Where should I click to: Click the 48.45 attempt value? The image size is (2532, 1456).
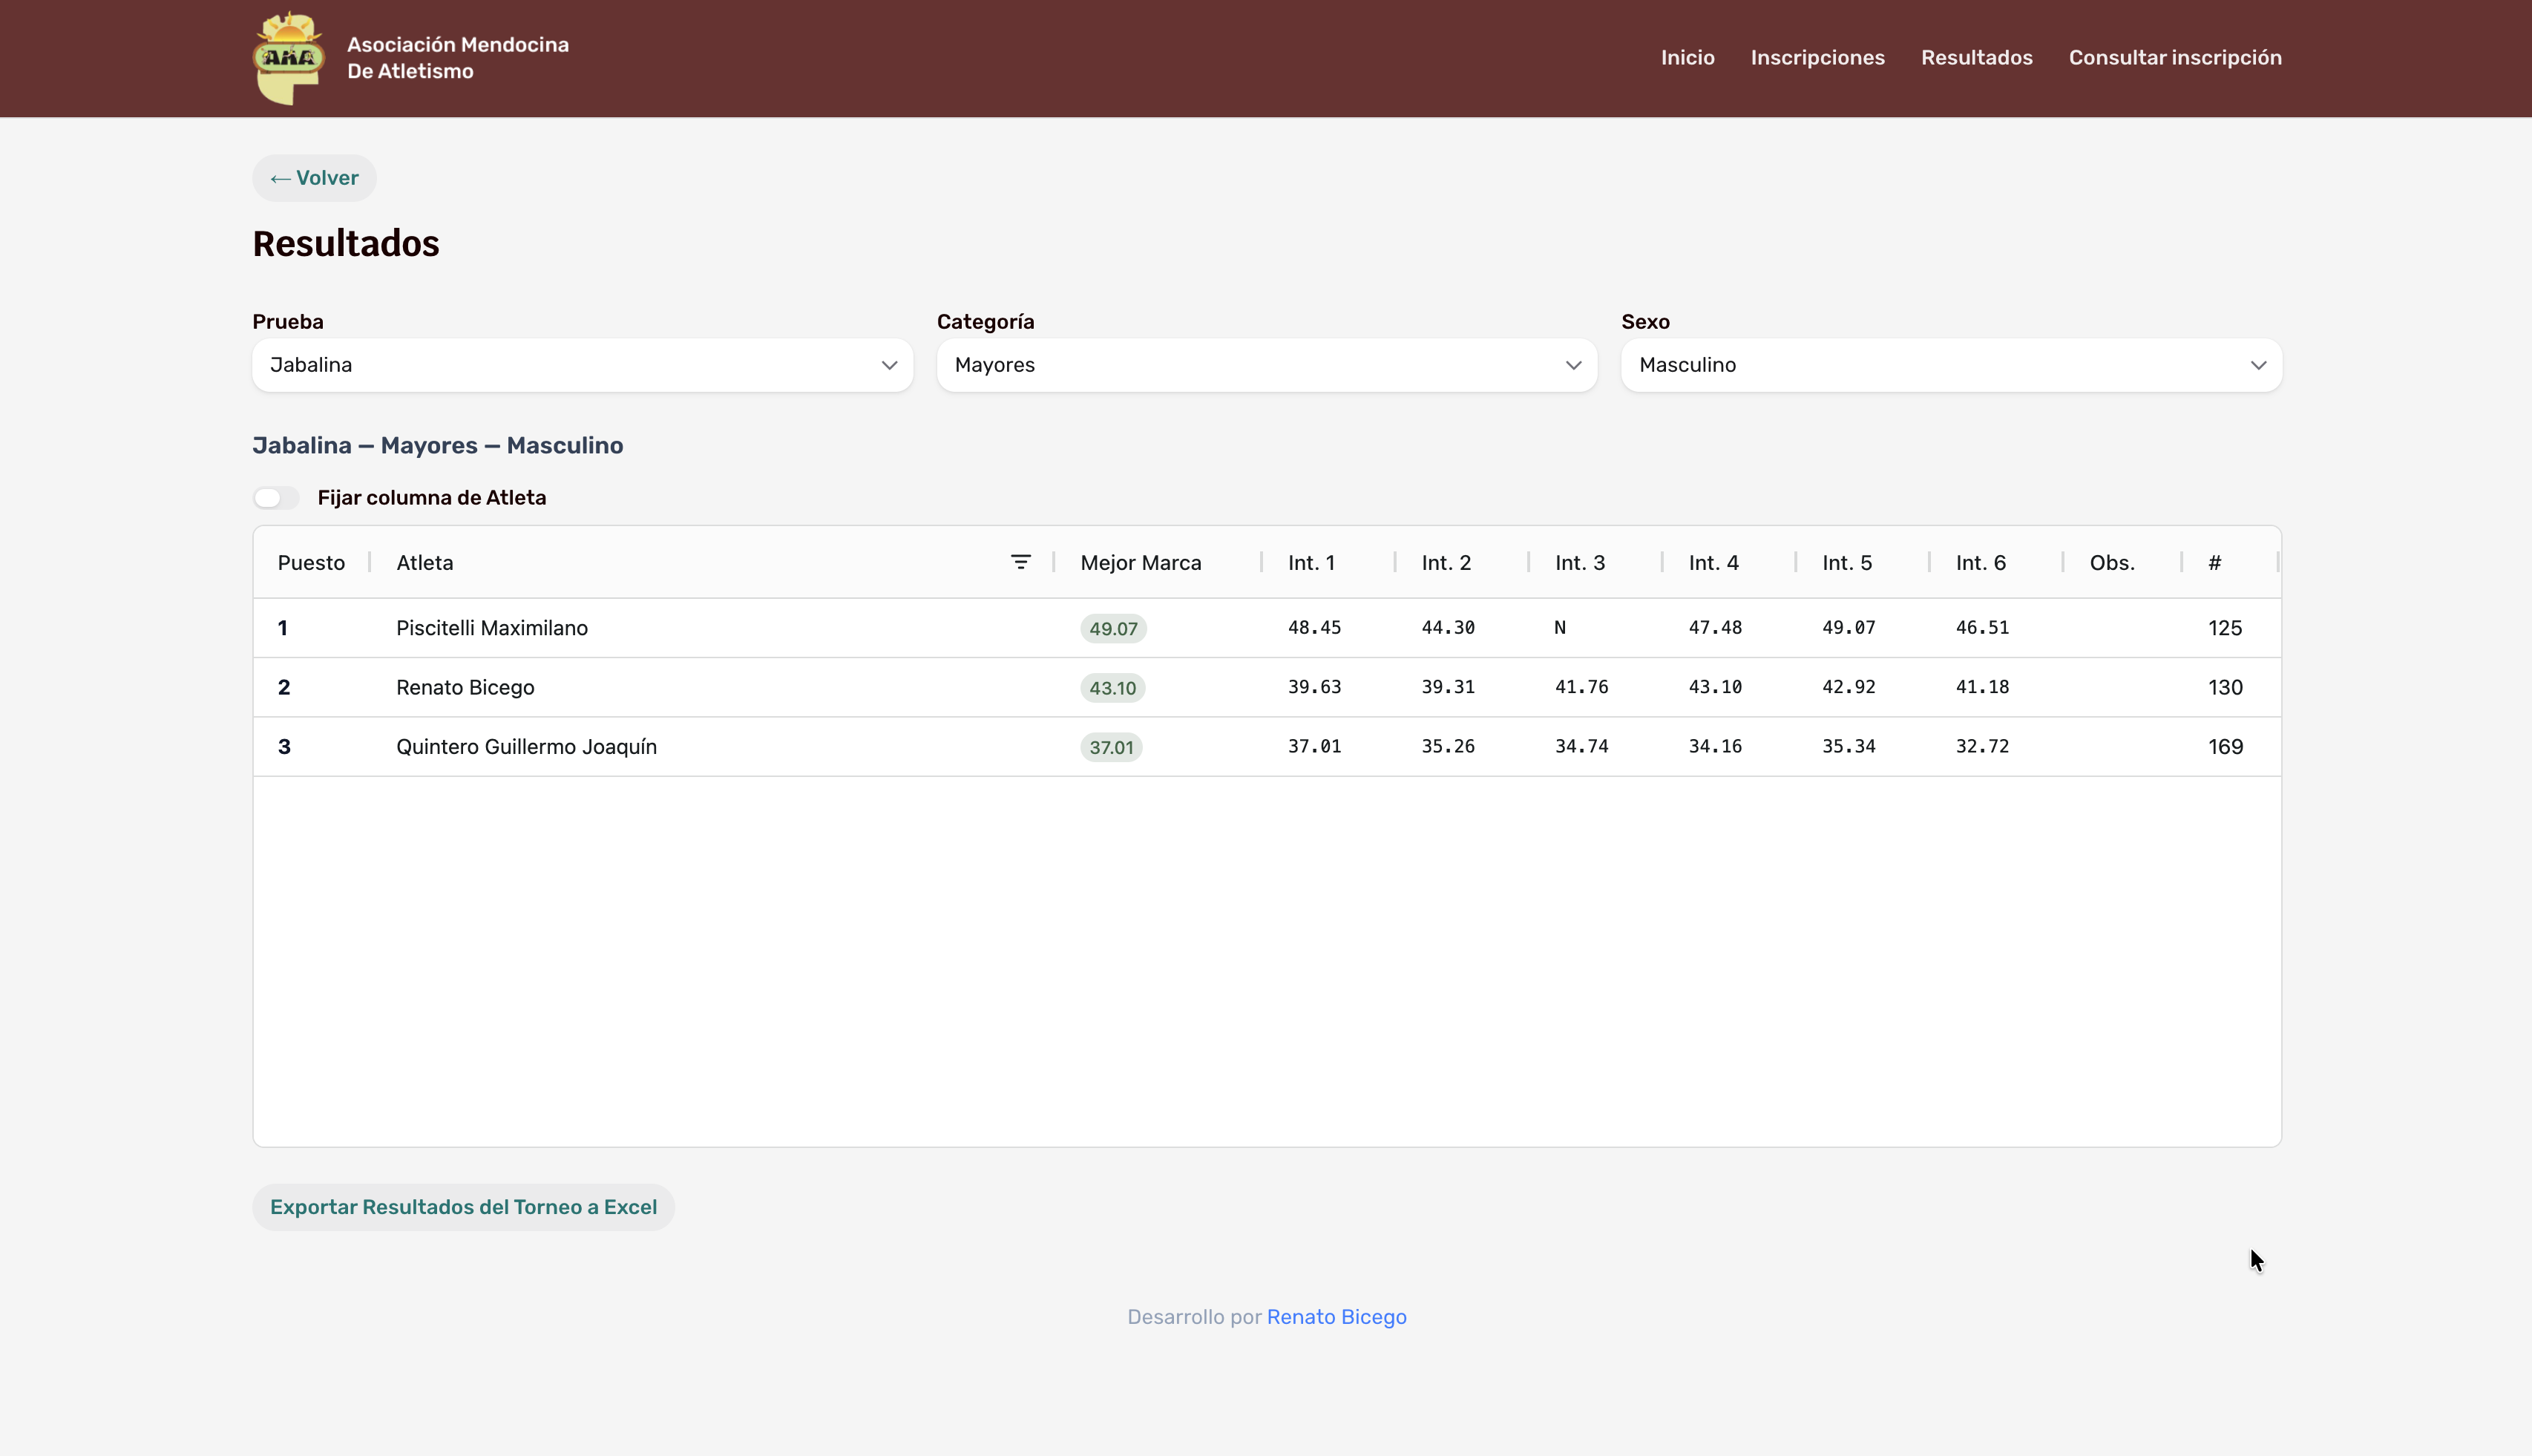click(1314, 628)
